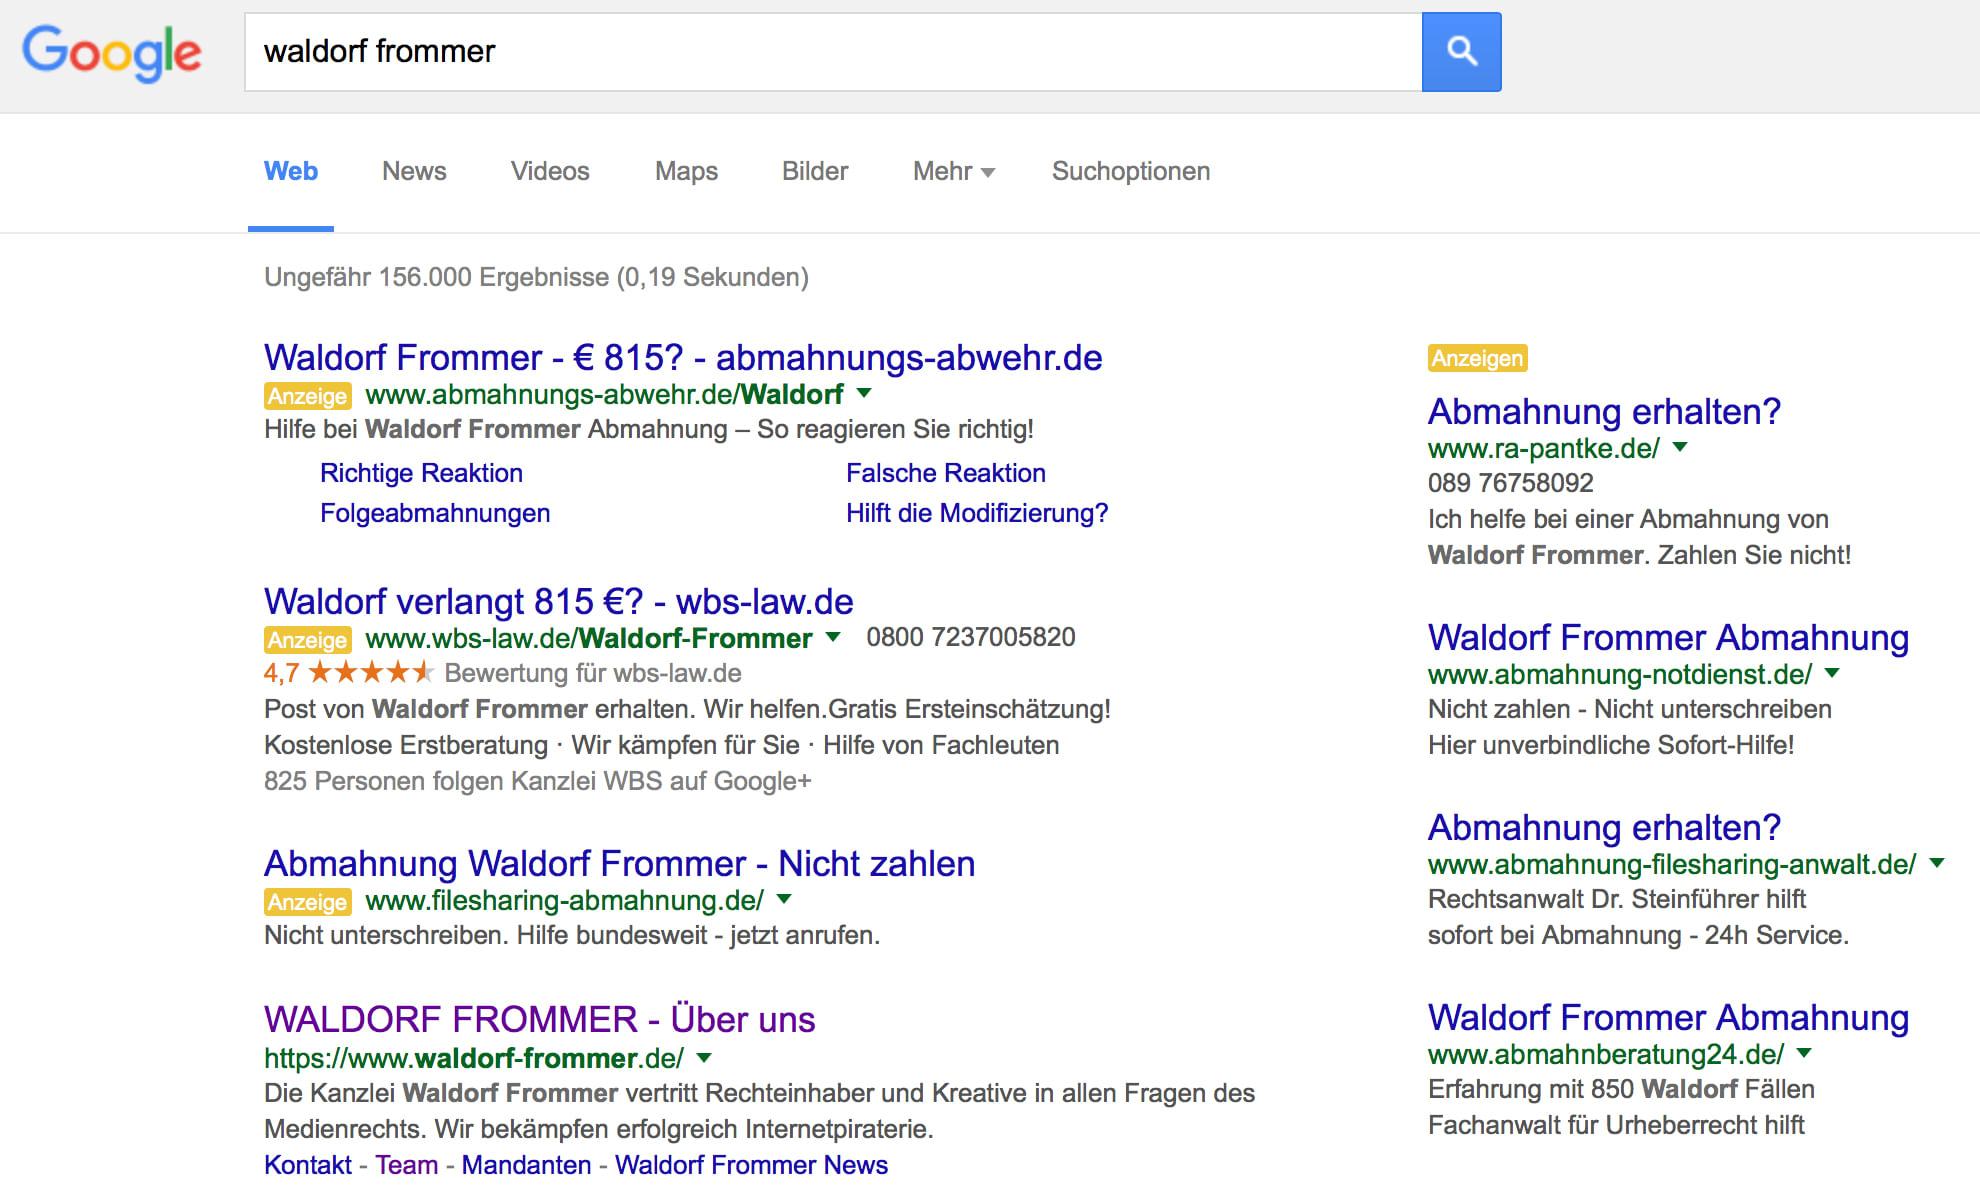Click the yellow Anzeigen badge above sidebar ads

[x=1477, y=358]
